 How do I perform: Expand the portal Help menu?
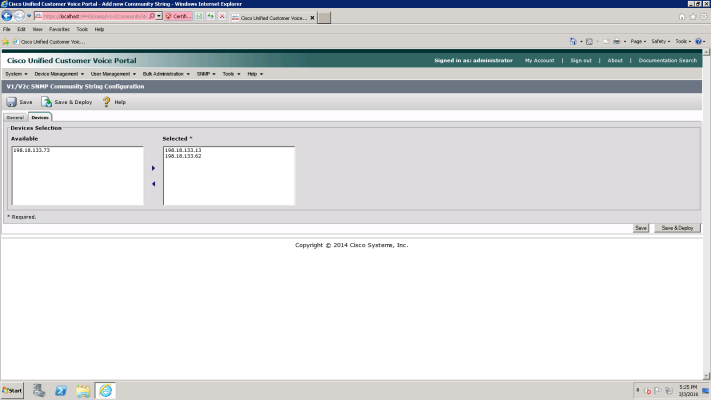click(x=255, y=74)
